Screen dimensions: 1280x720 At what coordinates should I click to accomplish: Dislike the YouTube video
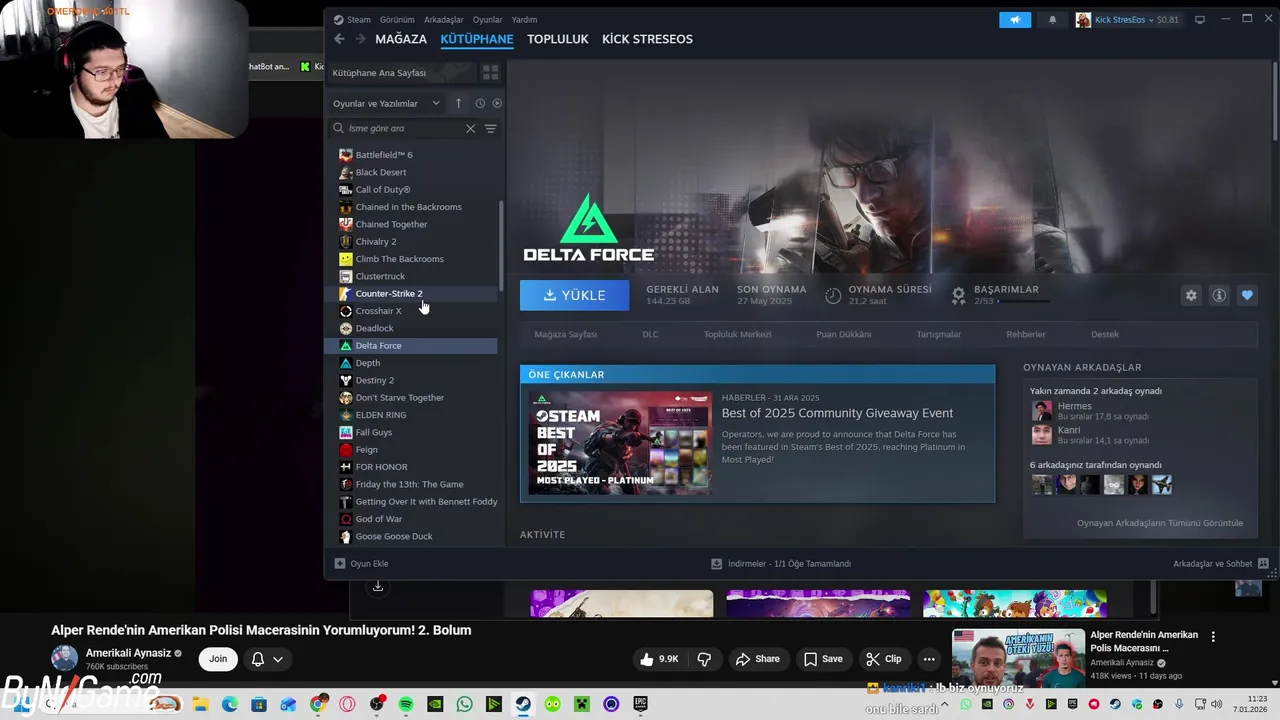point(704,659)
